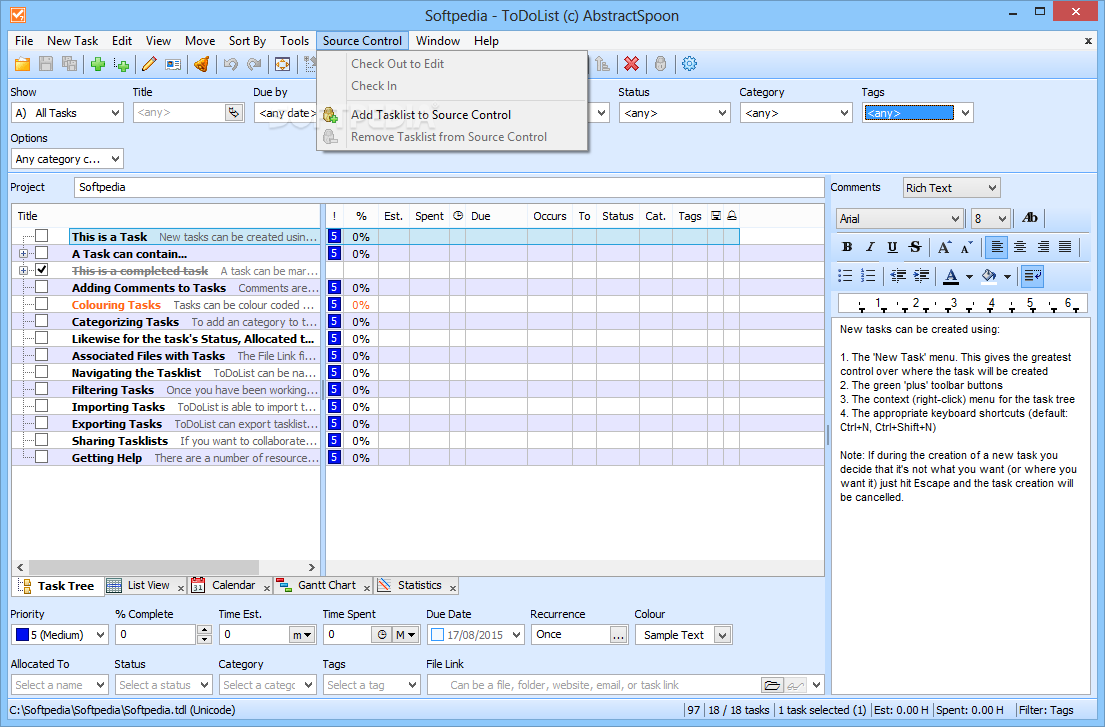Viewport: 1105px width, 727px height.
Task: Click the File Link browse folder button
Action: click(772, 685)
